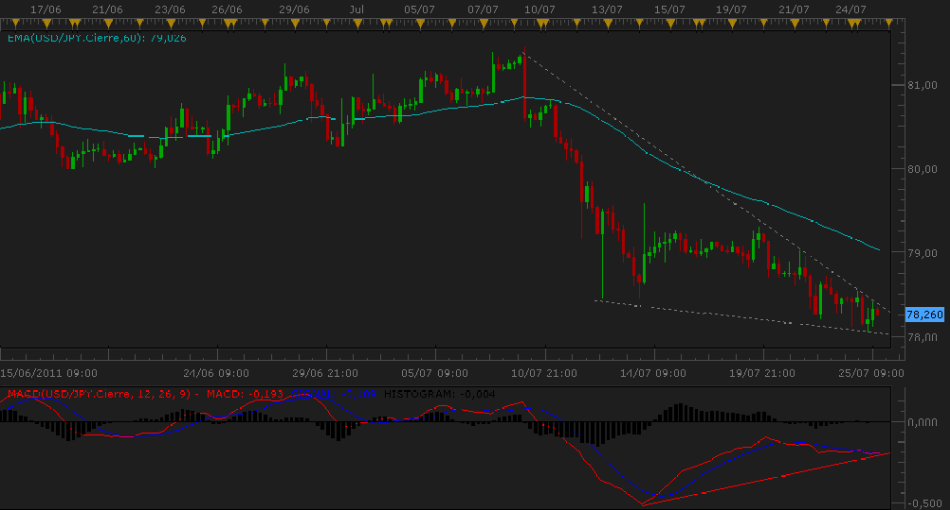Screen dimensions: 950x510
Task: Click the yellow marker under 21/06 date
Action: pyautogui.click(x=107, y=22)
